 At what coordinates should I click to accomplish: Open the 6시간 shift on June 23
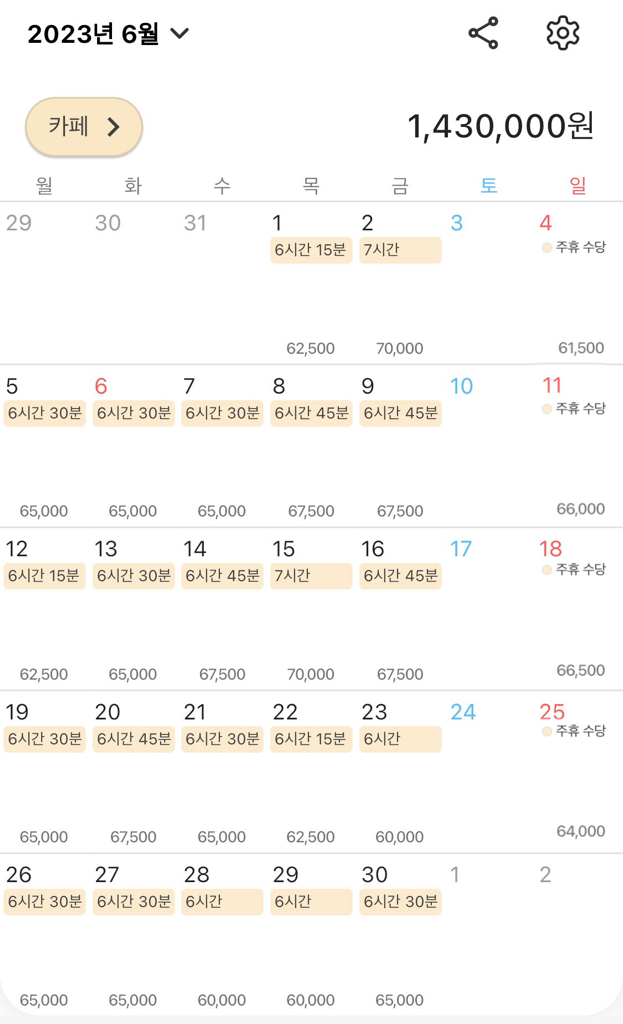pos(400,739)
